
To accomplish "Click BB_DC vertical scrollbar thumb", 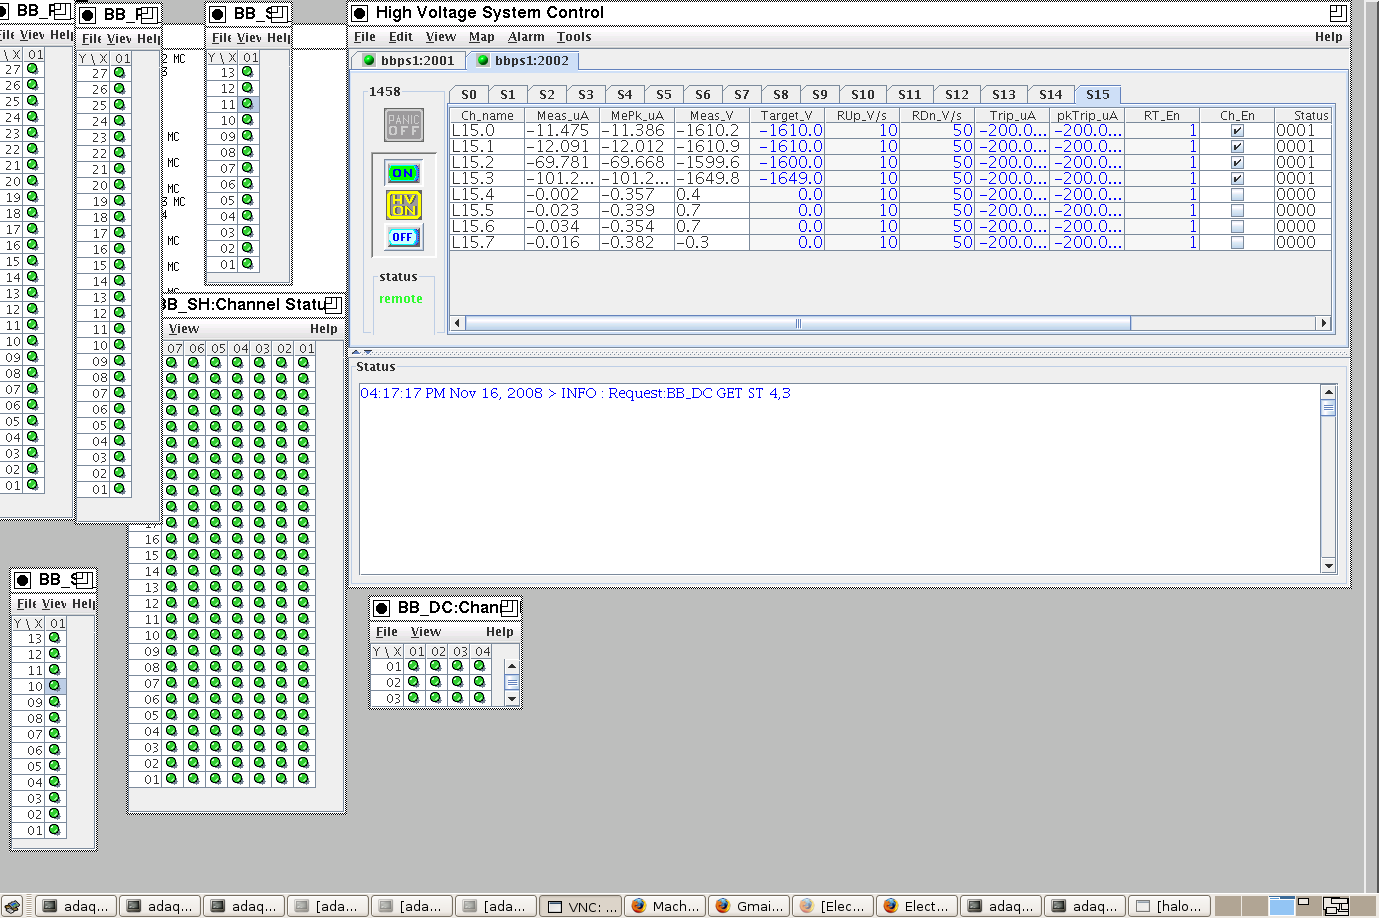I will coord(512,682).
